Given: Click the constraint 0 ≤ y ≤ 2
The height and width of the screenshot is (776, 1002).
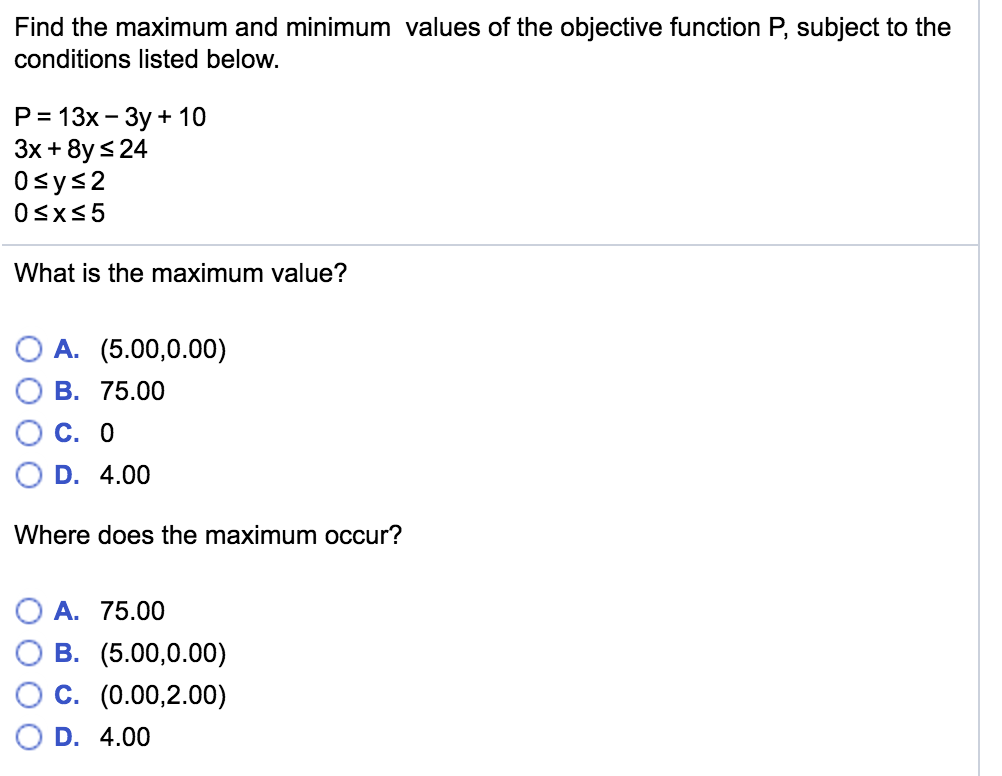Looking at the screenshot, I should (x=60, y=182).
